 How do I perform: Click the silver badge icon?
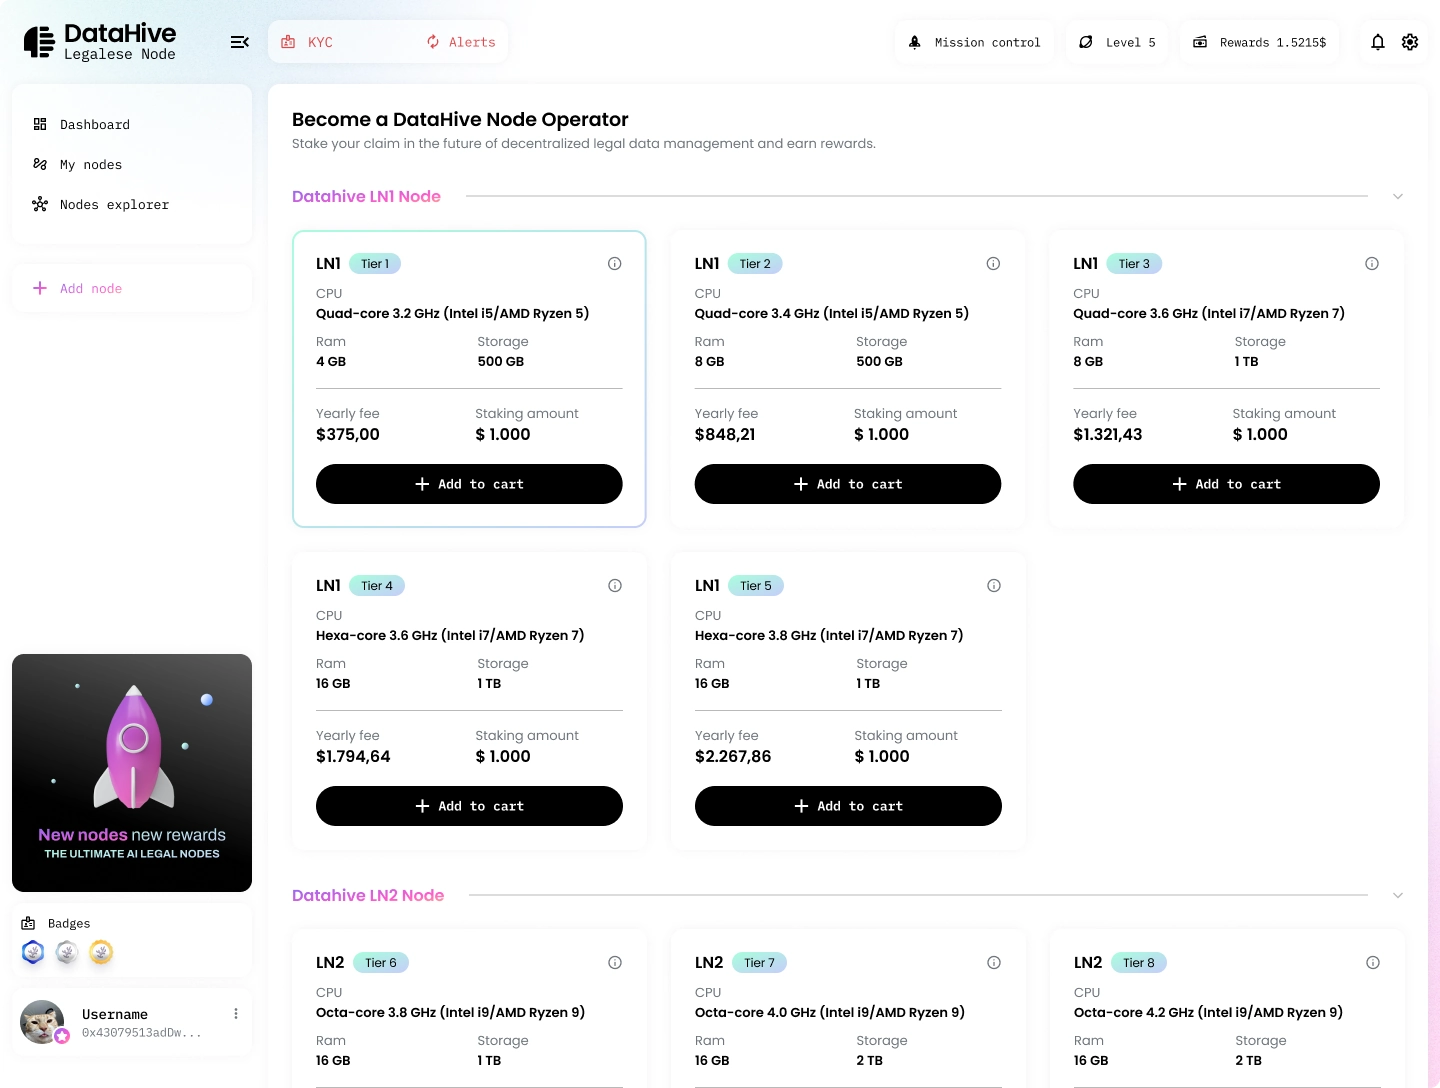(67, 952)
